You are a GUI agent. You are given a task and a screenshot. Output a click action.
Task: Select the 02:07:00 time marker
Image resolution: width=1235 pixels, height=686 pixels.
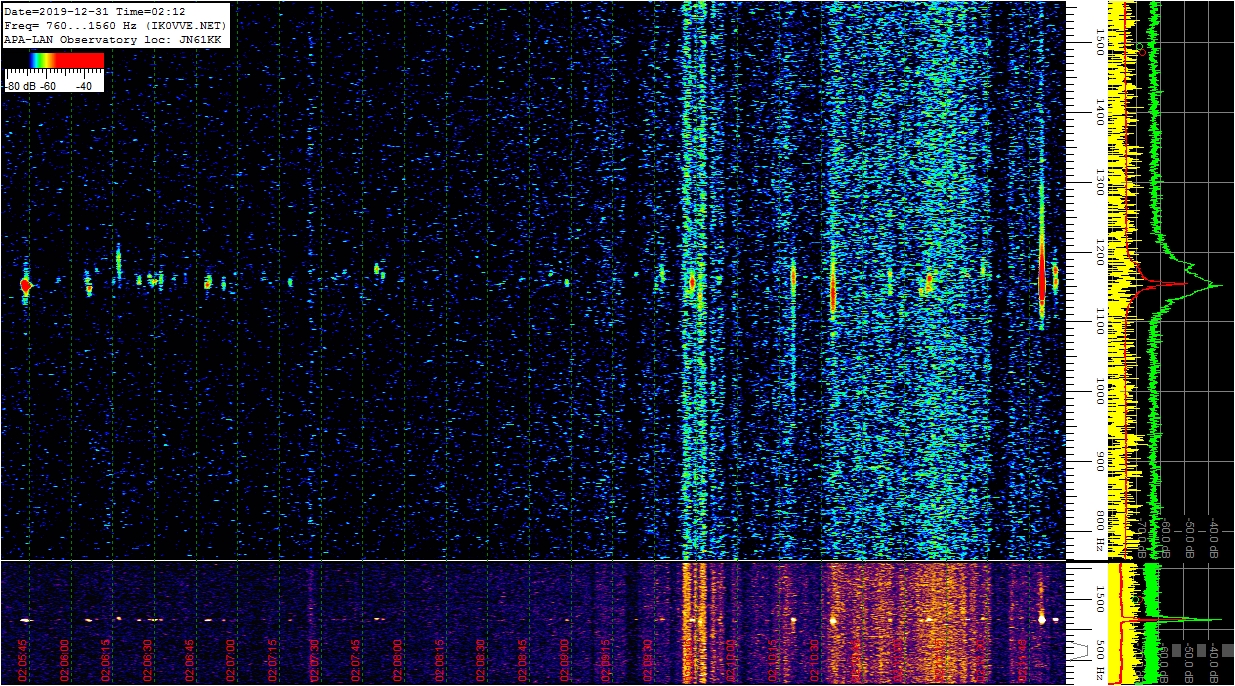tap(231, 659)
